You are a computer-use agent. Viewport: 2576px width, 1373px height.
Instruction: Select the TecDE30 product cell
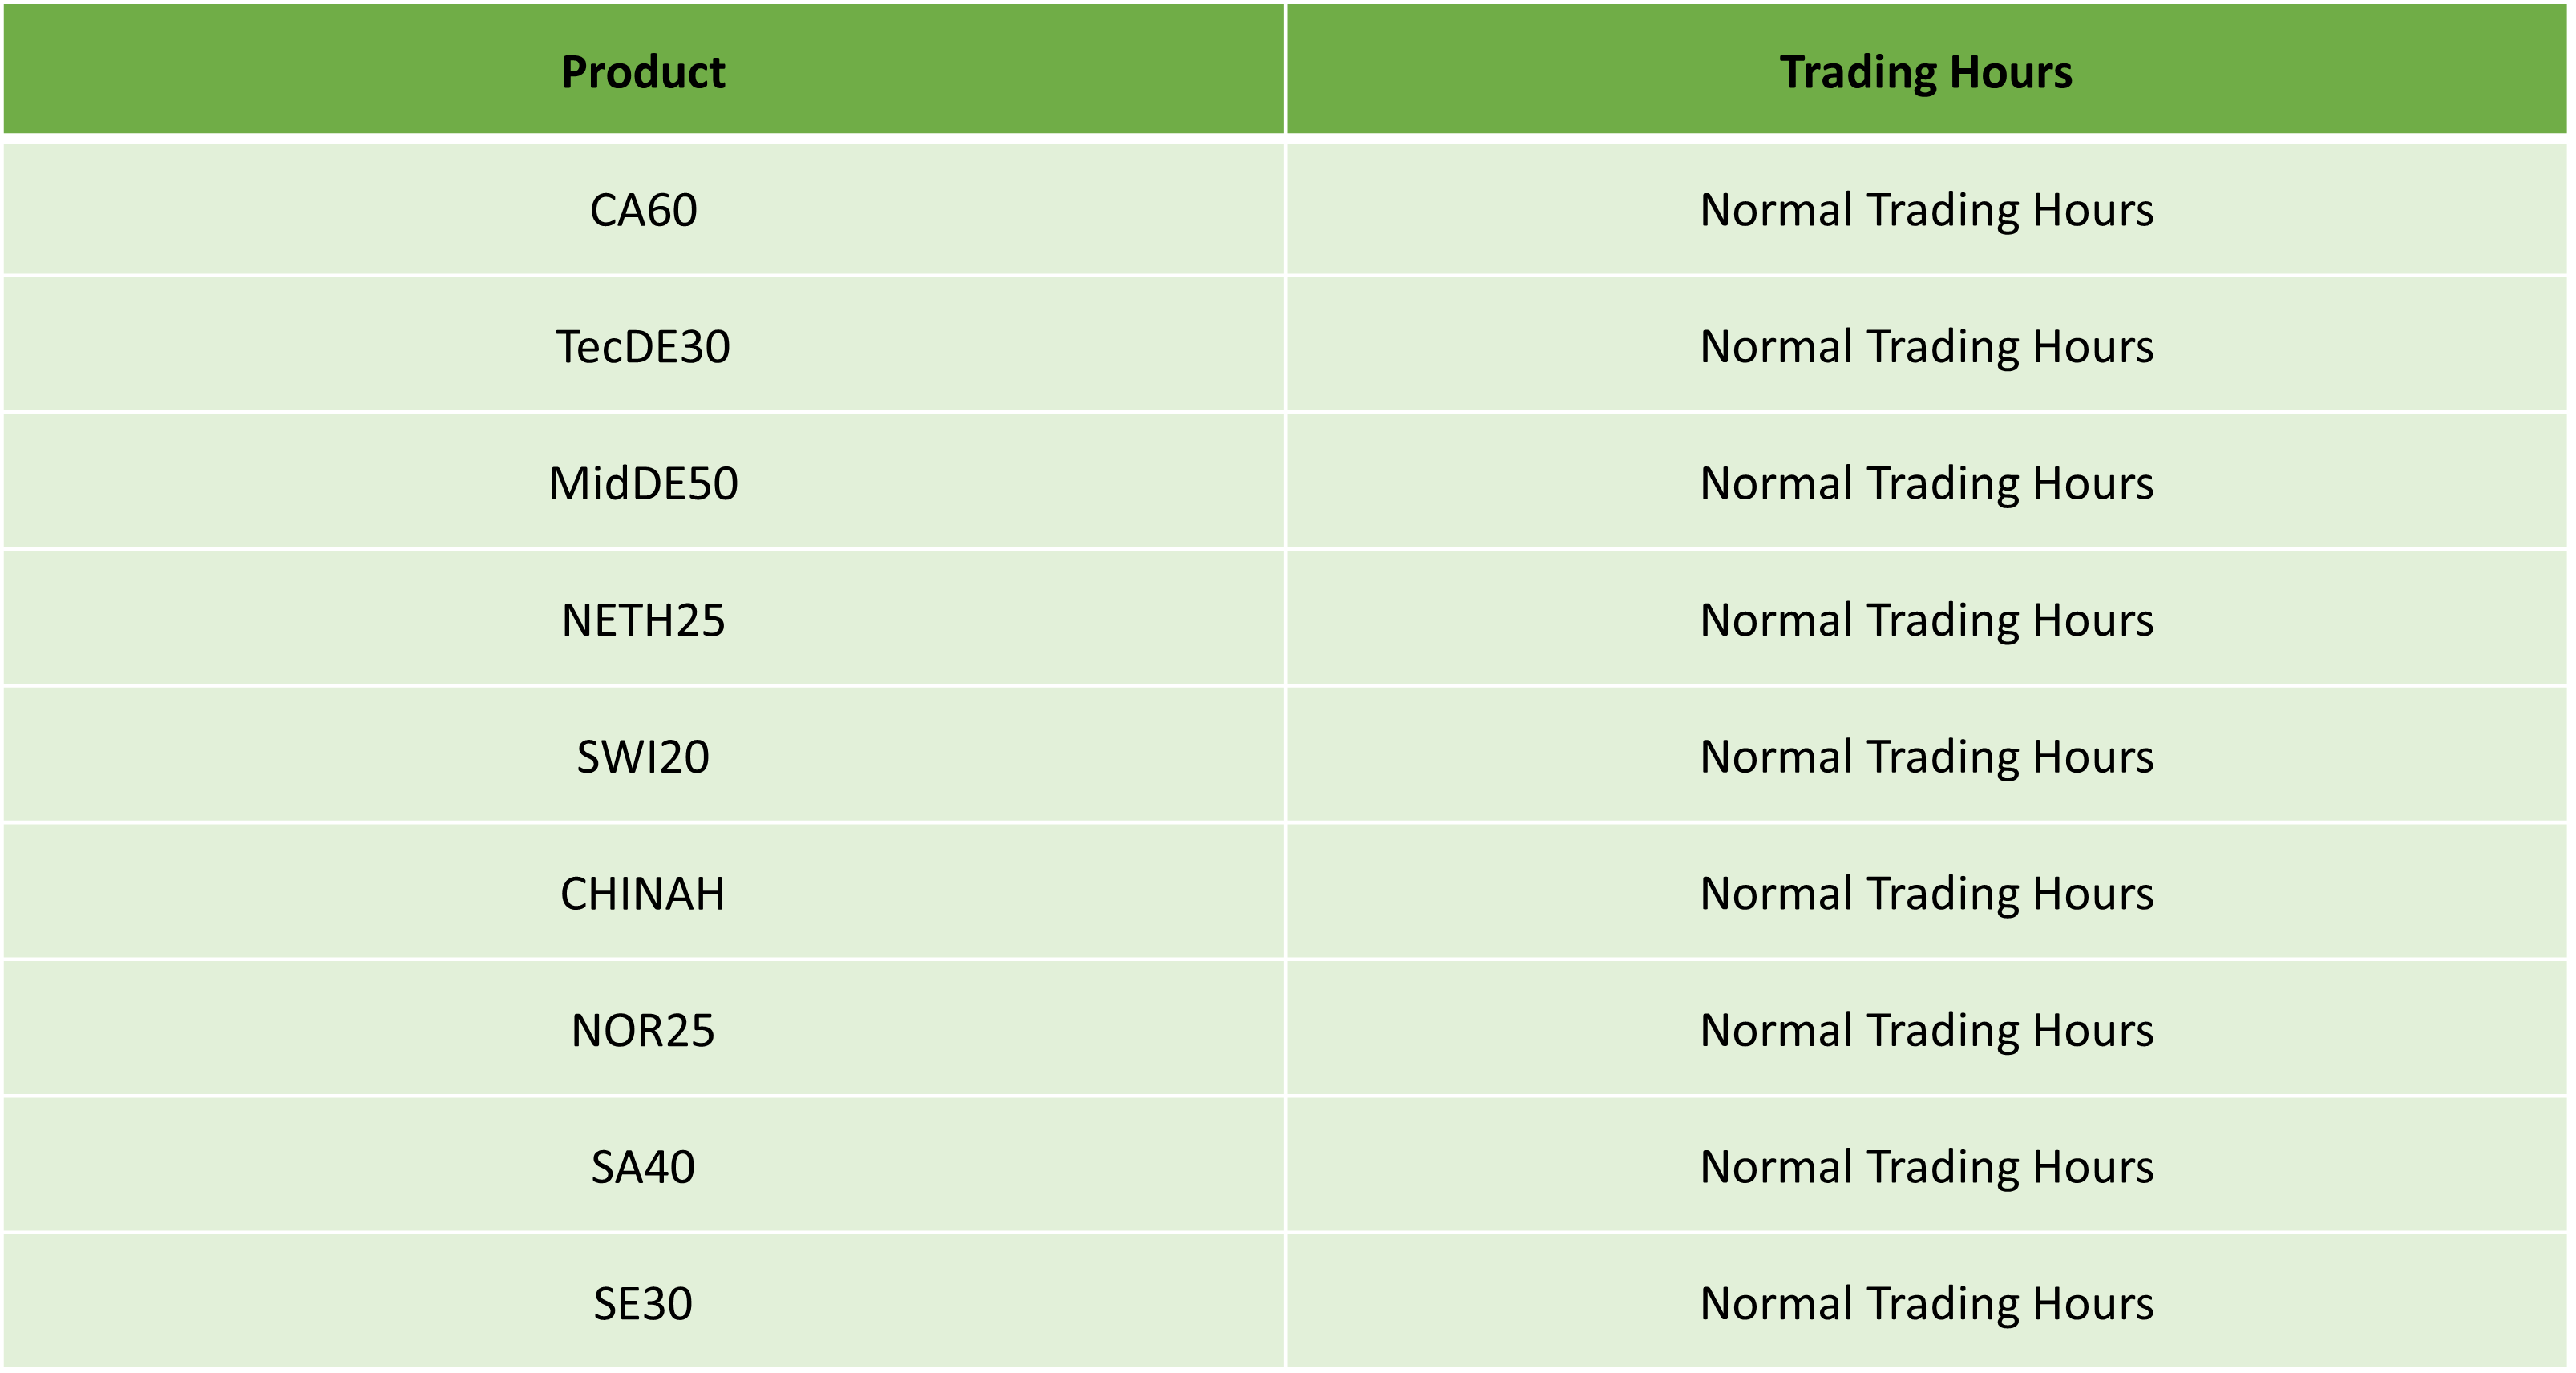point(643,346)
